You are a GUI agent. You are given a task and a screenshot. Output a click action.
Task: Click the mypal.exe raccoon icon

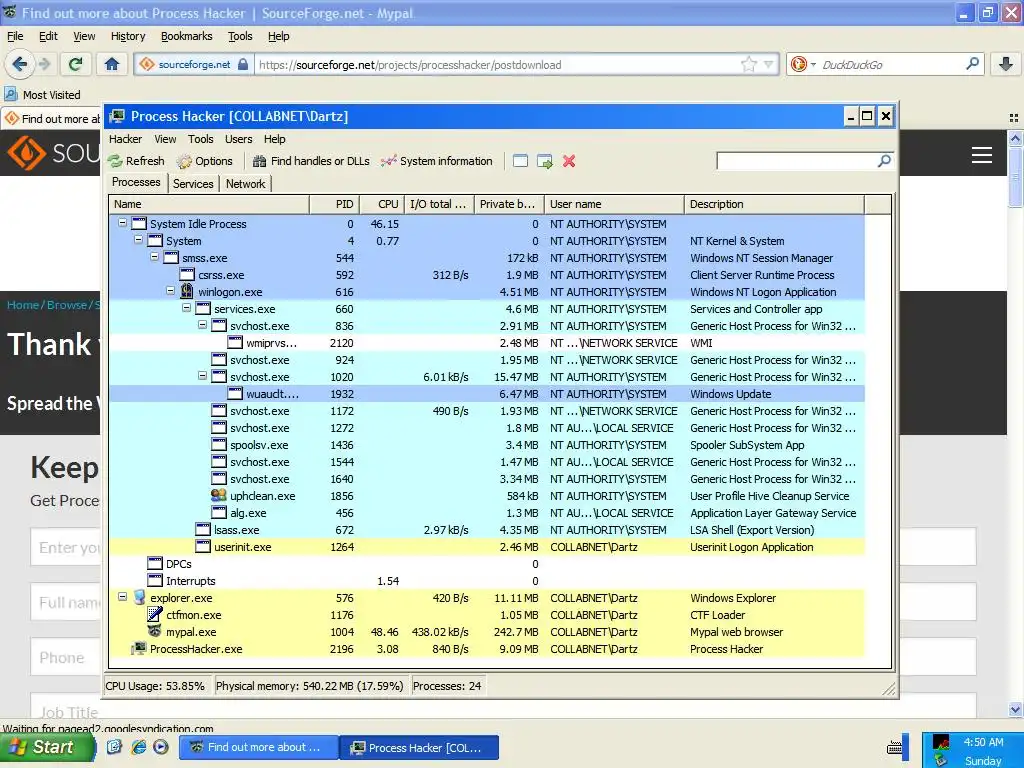tap(155, 632)
